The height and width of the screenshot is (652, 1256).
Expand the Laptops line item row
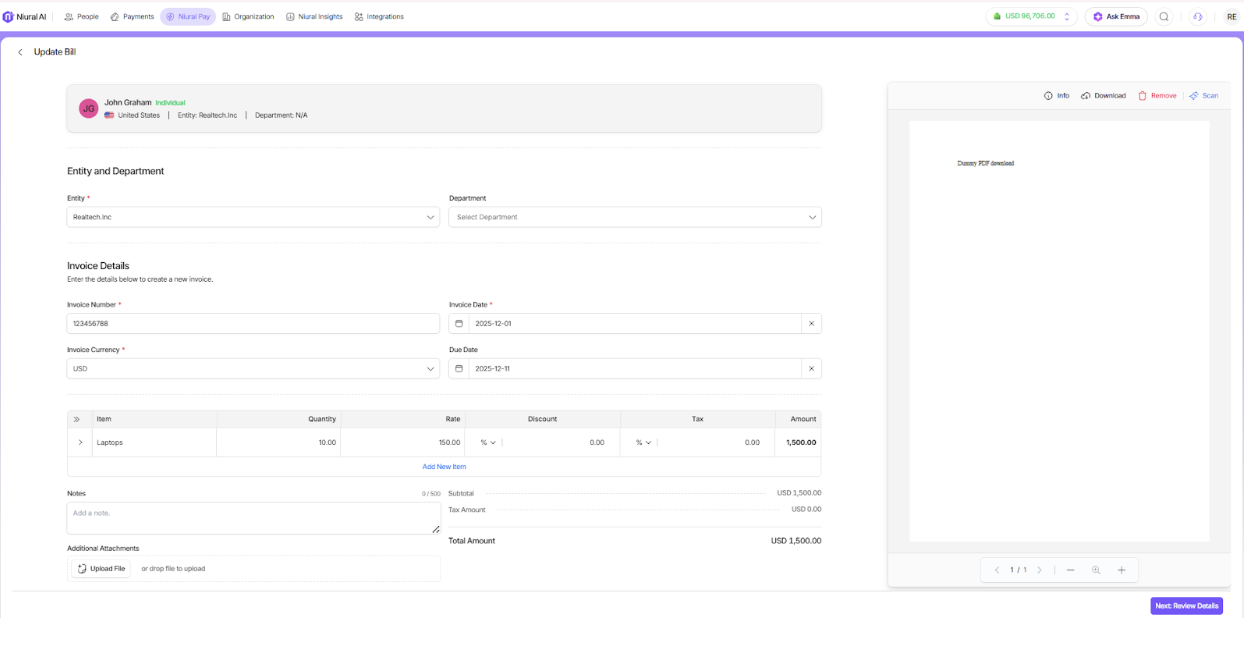point(80,442)
